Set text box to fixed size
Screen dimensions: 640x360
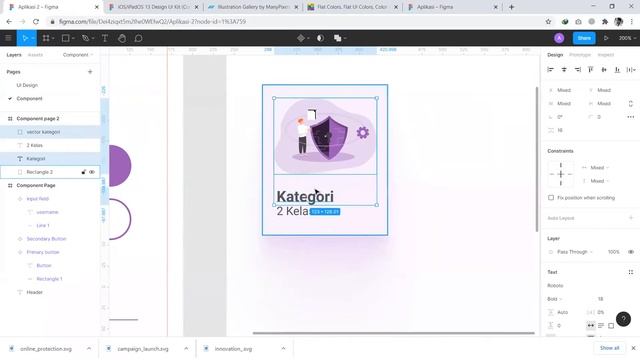pyautogui.click(x=611, y=325)
